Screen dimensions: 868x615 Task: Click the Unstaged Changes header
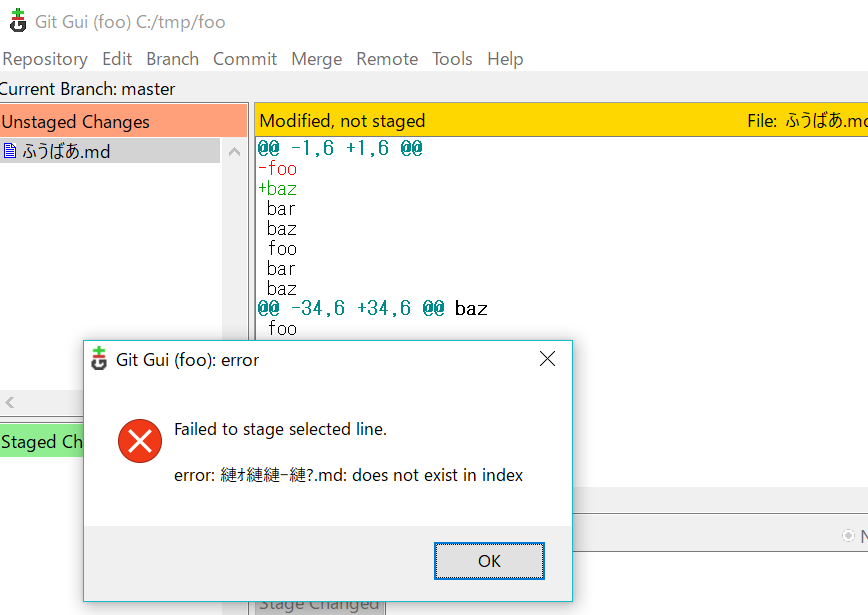pyautogui.click(x=123, y=121)
